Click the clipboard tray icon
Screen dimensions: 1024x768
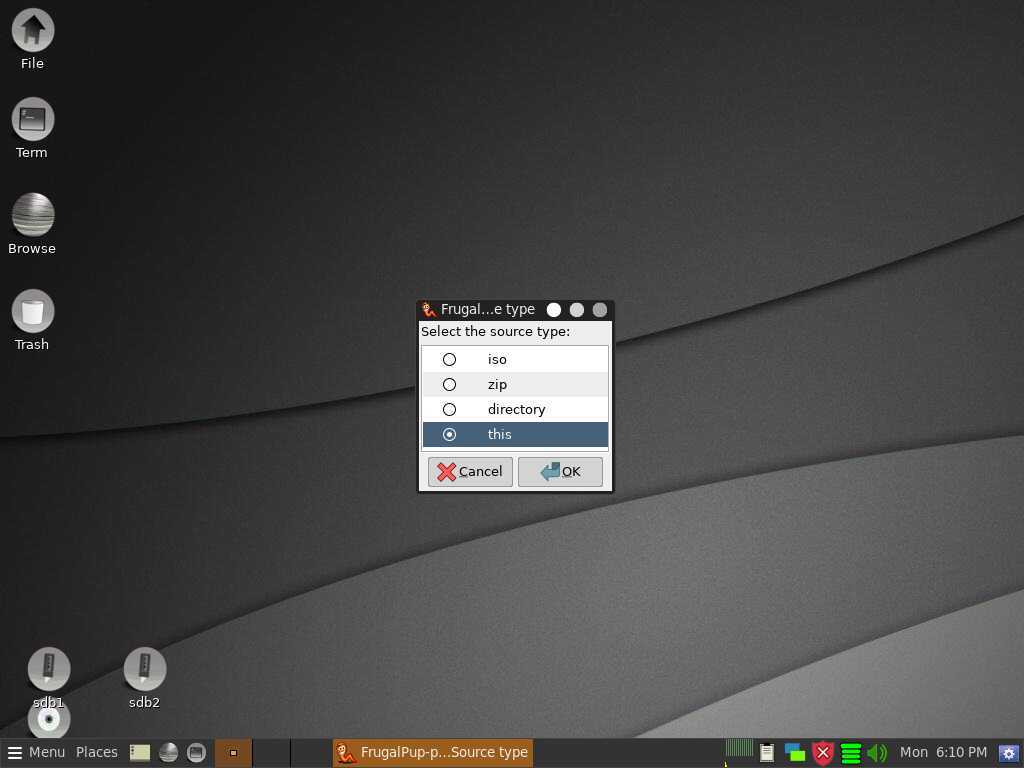pos(767,753)
